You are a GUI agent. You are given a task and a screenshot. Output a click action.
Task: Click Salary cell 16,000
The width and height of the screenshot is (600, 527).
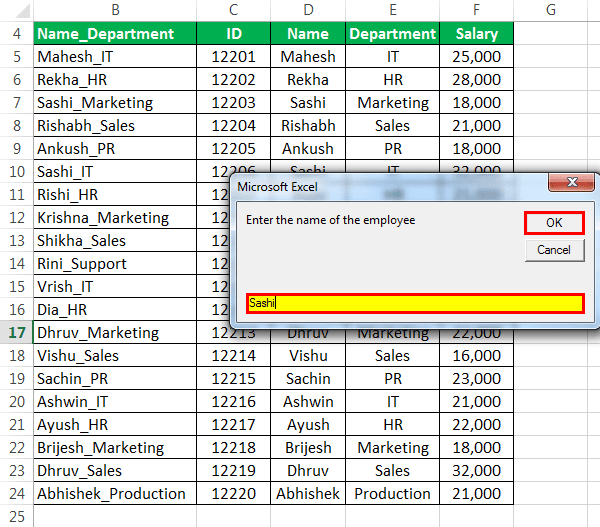click(476, 356)
